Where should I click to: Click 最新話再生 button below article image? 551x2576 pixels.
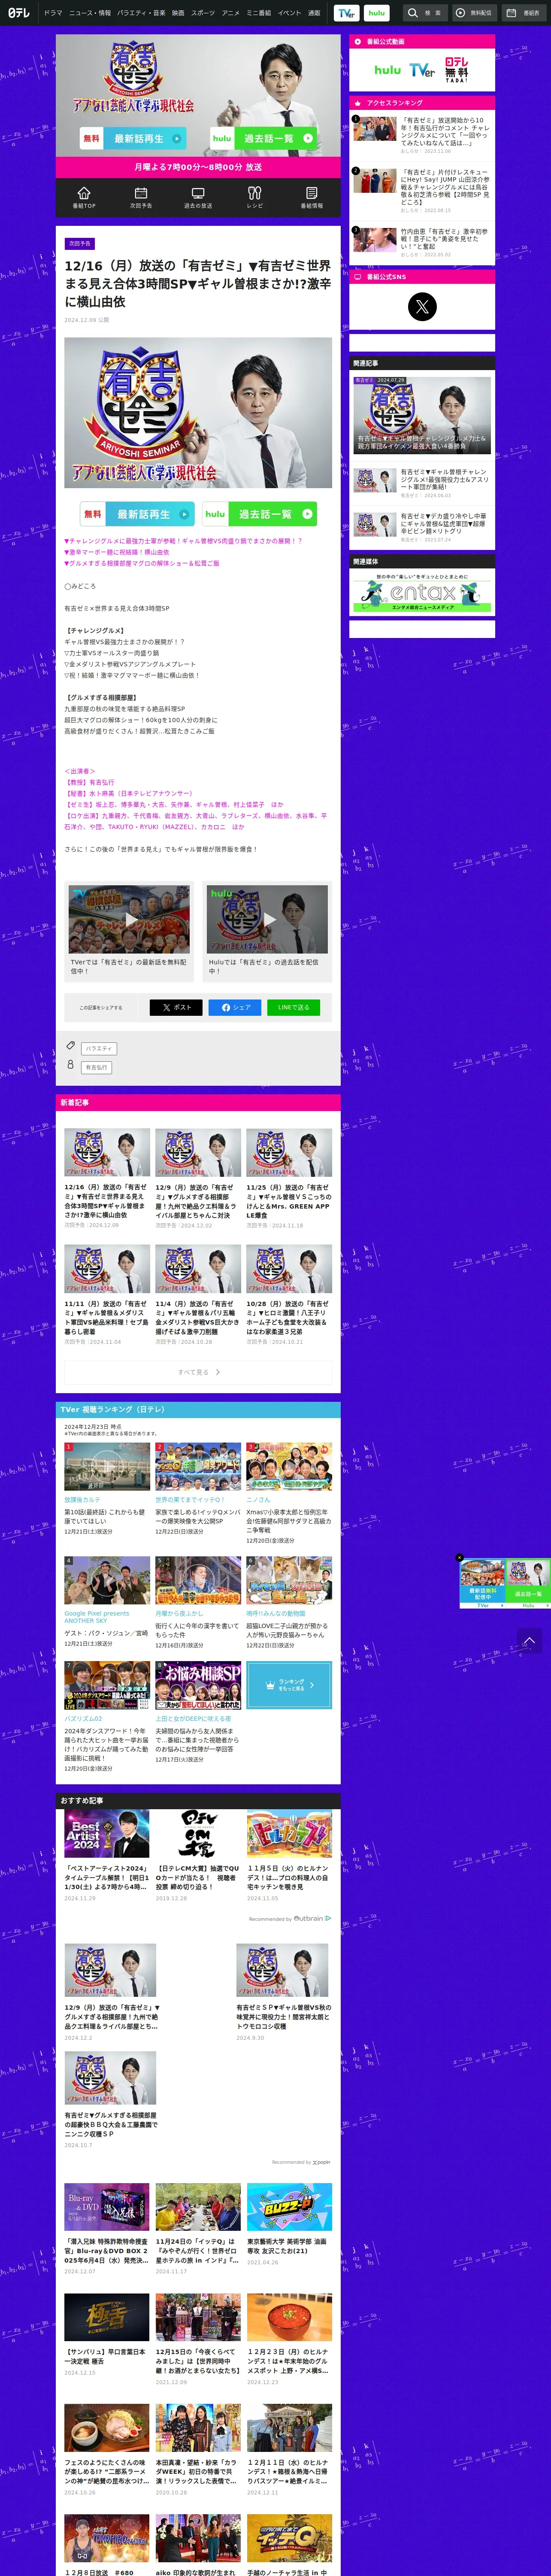coord(137,514)
